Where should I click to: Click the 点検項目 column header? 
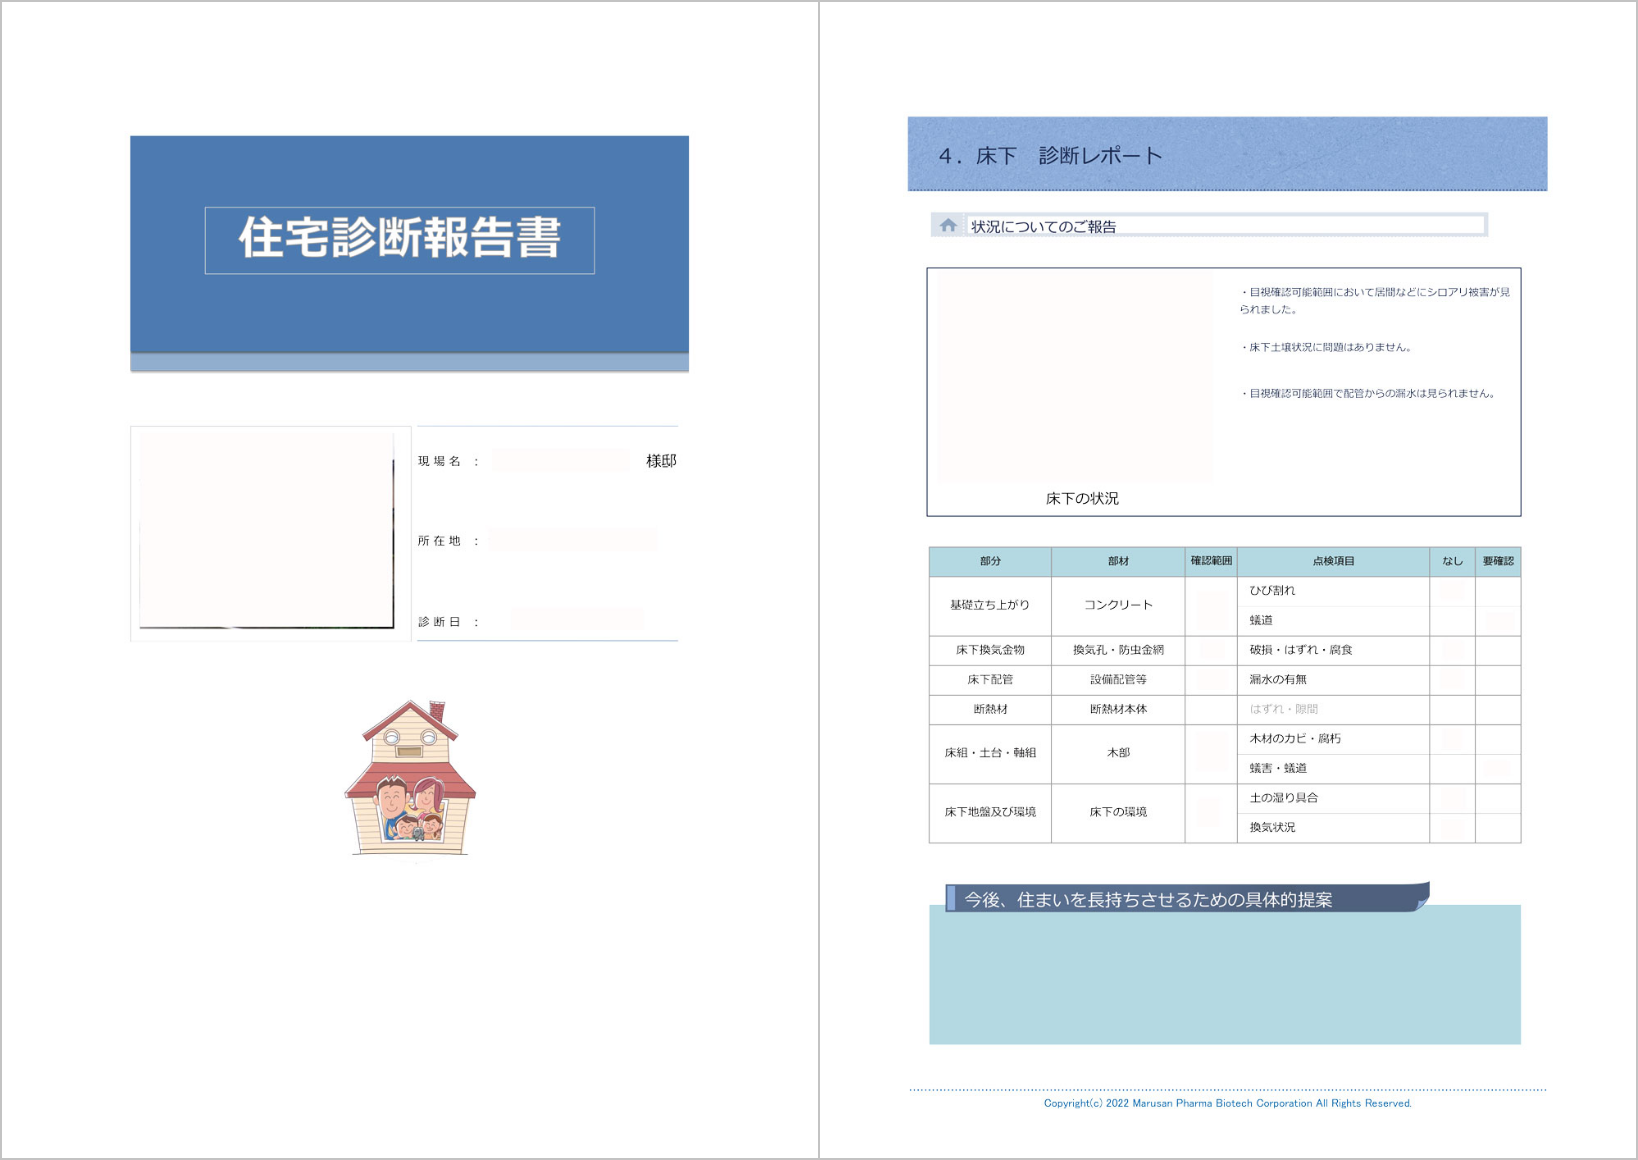pyautogui.click(x=1333, y=561)
